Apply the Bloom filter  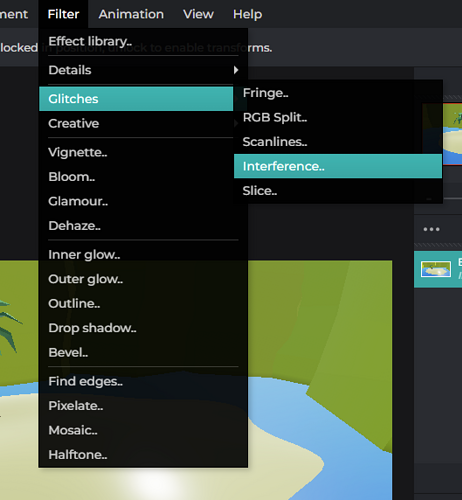[x=143, y=177]
